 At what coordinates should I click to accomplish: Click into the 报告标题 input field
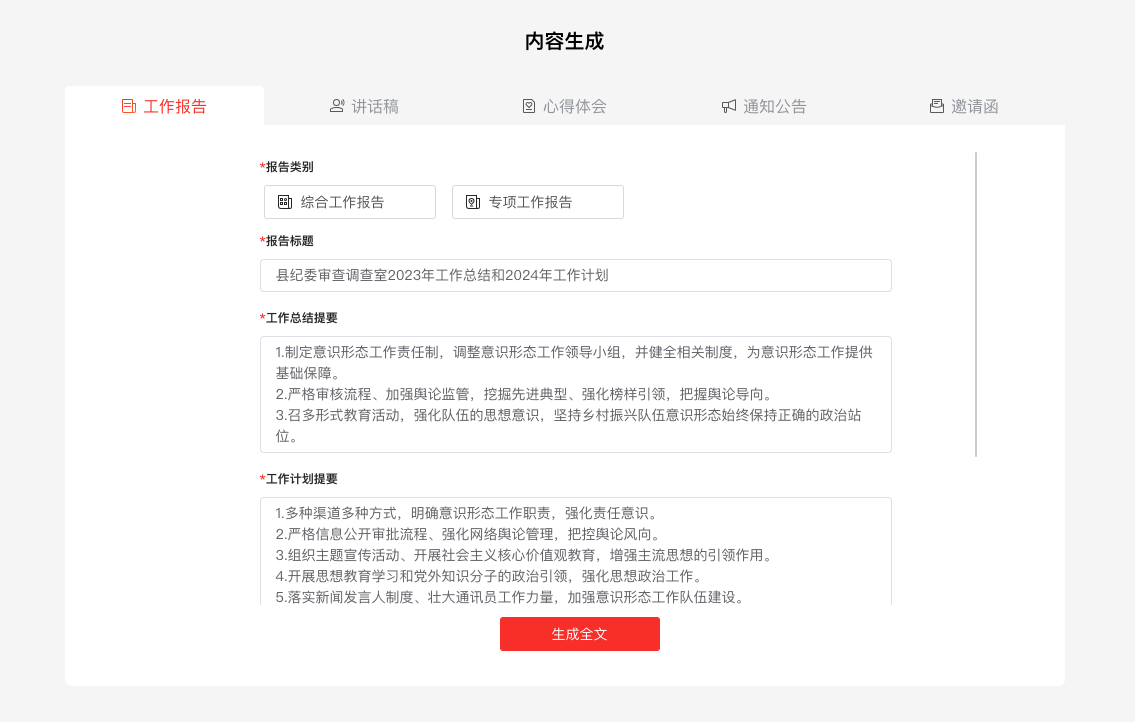575,275
